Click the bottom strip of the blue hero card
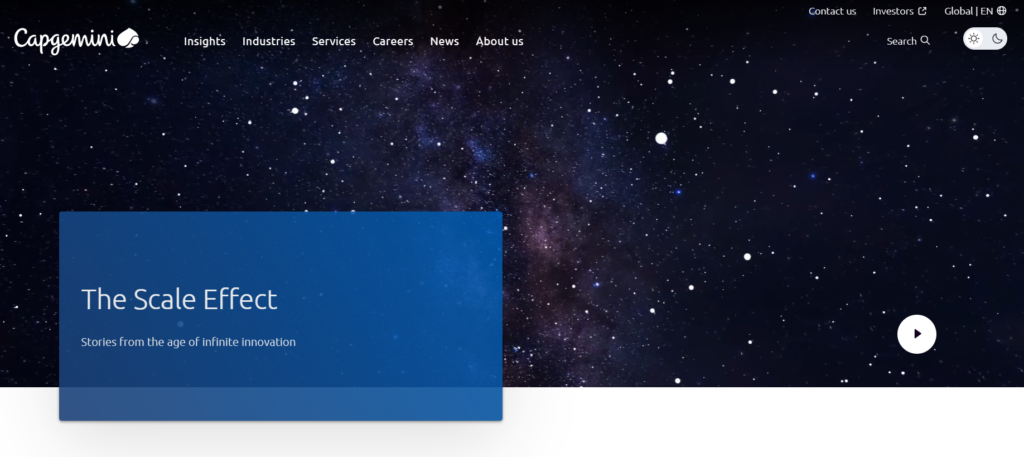 coord(280,404)
